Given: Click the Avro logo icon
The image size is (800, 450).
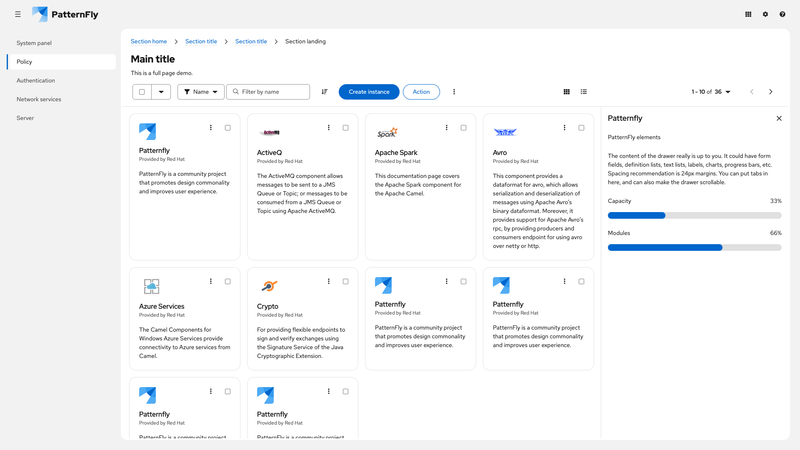Looking at the screenshot, I should (x=505, y=133).
